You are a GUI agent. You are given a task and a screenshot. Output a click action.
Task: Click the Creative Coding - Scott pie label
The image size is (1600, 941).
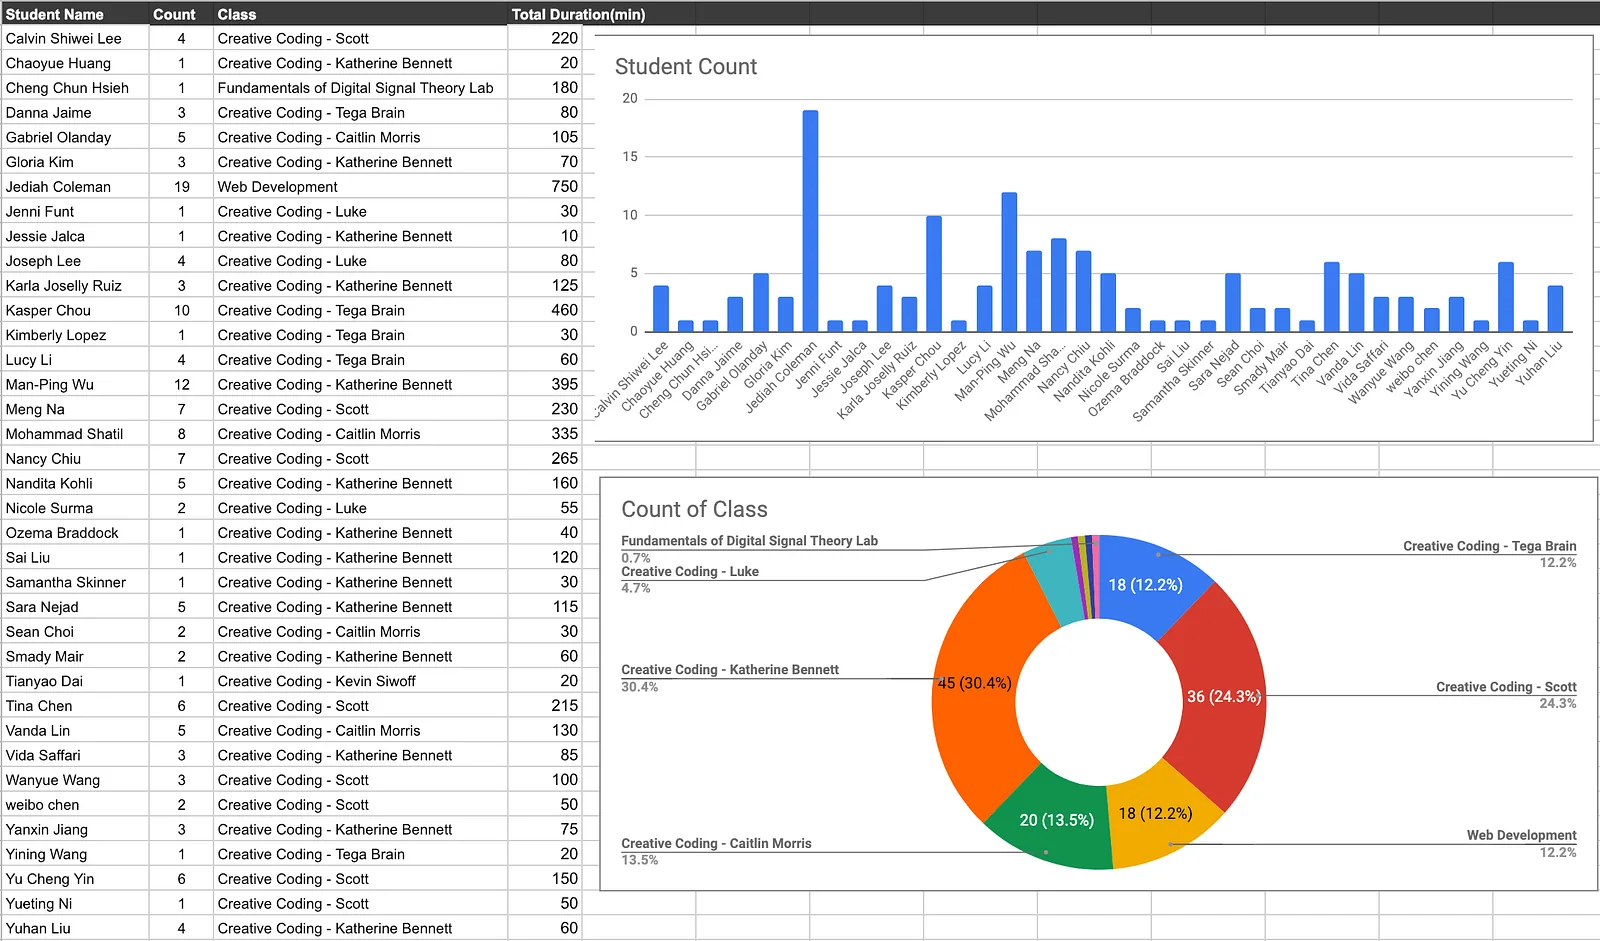tap(1506, 687)
